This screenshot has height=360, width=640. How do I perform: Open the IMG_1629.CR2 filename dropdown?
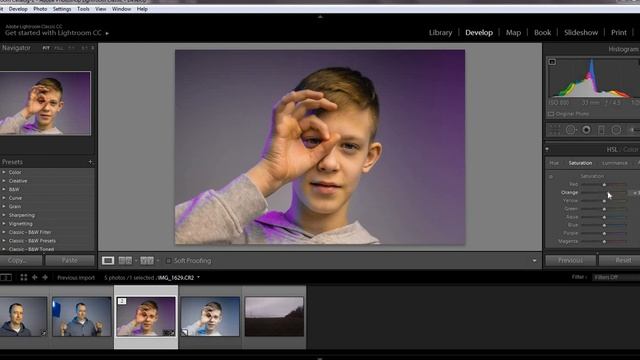click(x=198, y=278)
